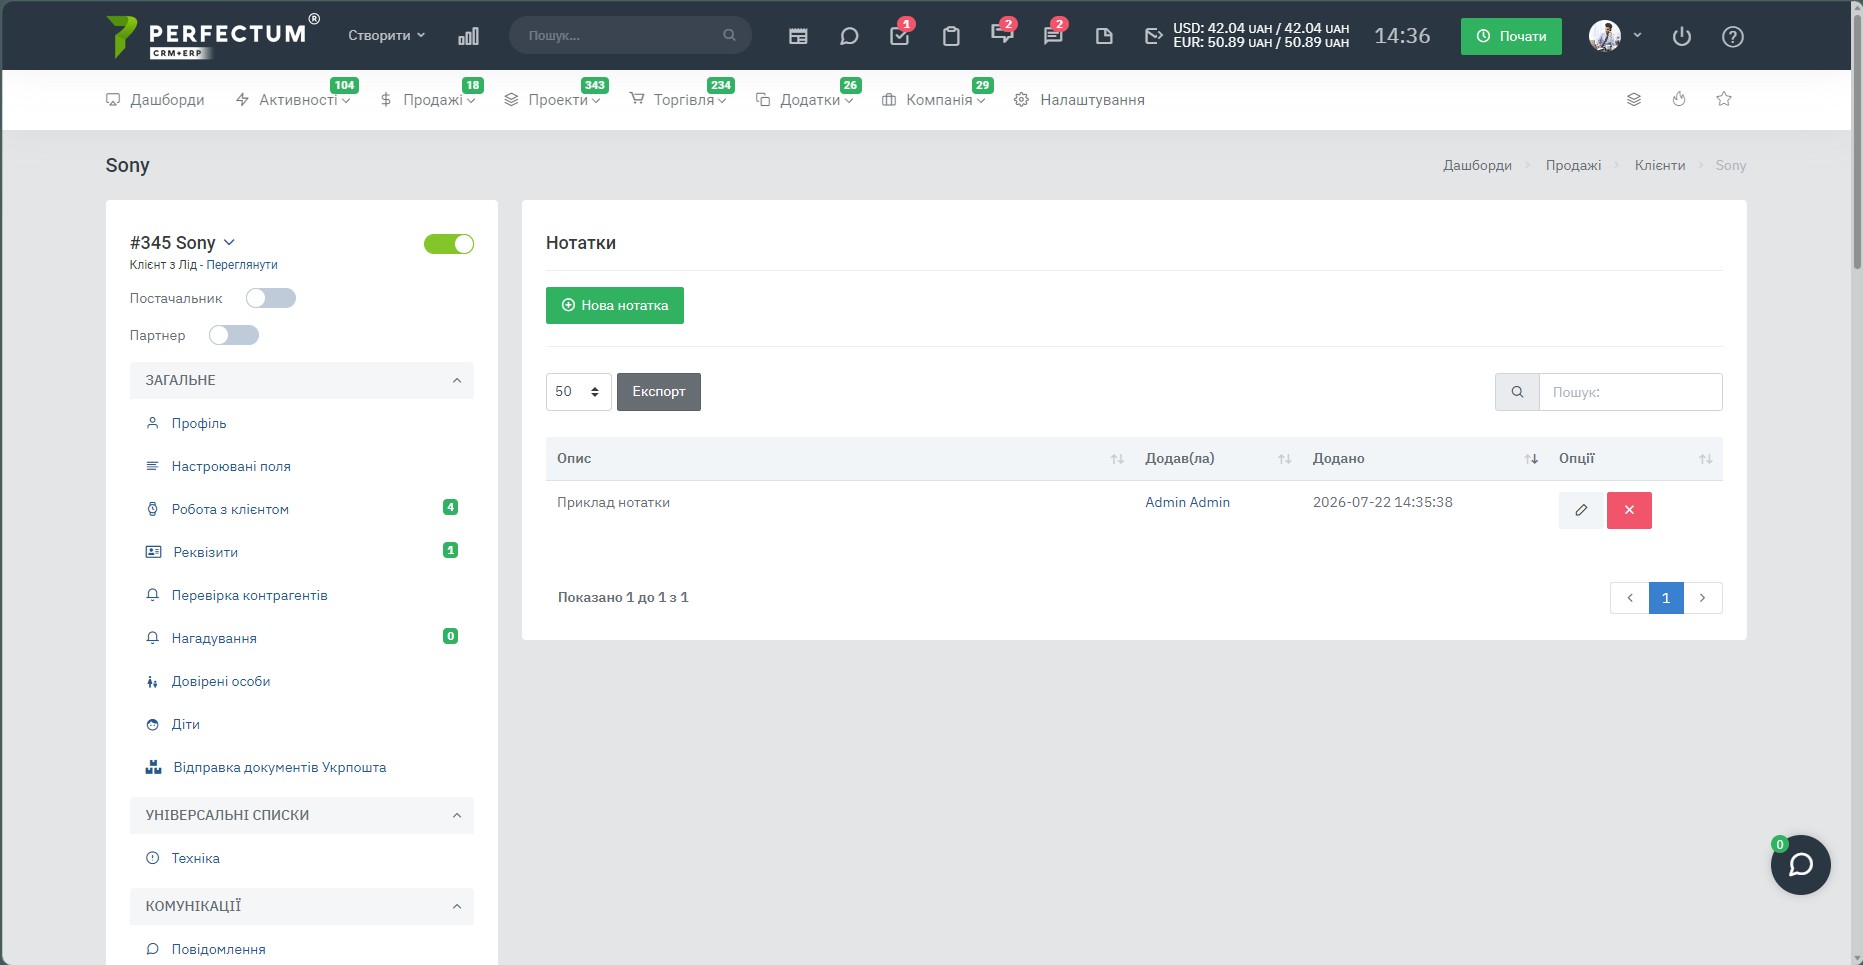Screen dimensions: 1863x965
Task: Click the green Почати button
Action: pyautogui.click(x=1511, y=36)
